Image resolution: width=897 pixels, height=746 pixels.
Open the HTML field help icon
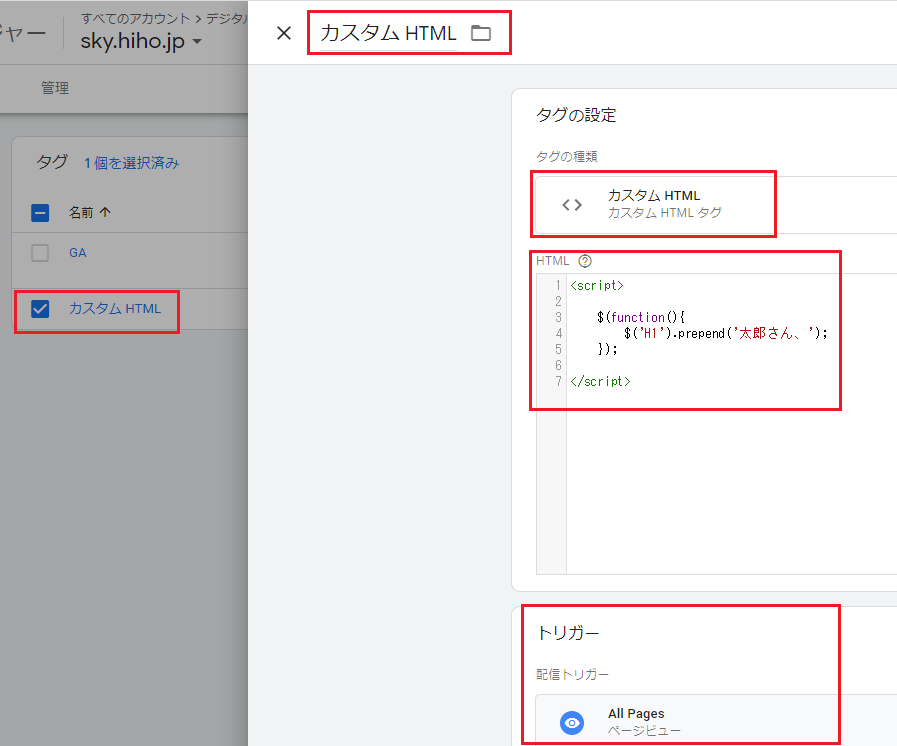click(585, 261)
